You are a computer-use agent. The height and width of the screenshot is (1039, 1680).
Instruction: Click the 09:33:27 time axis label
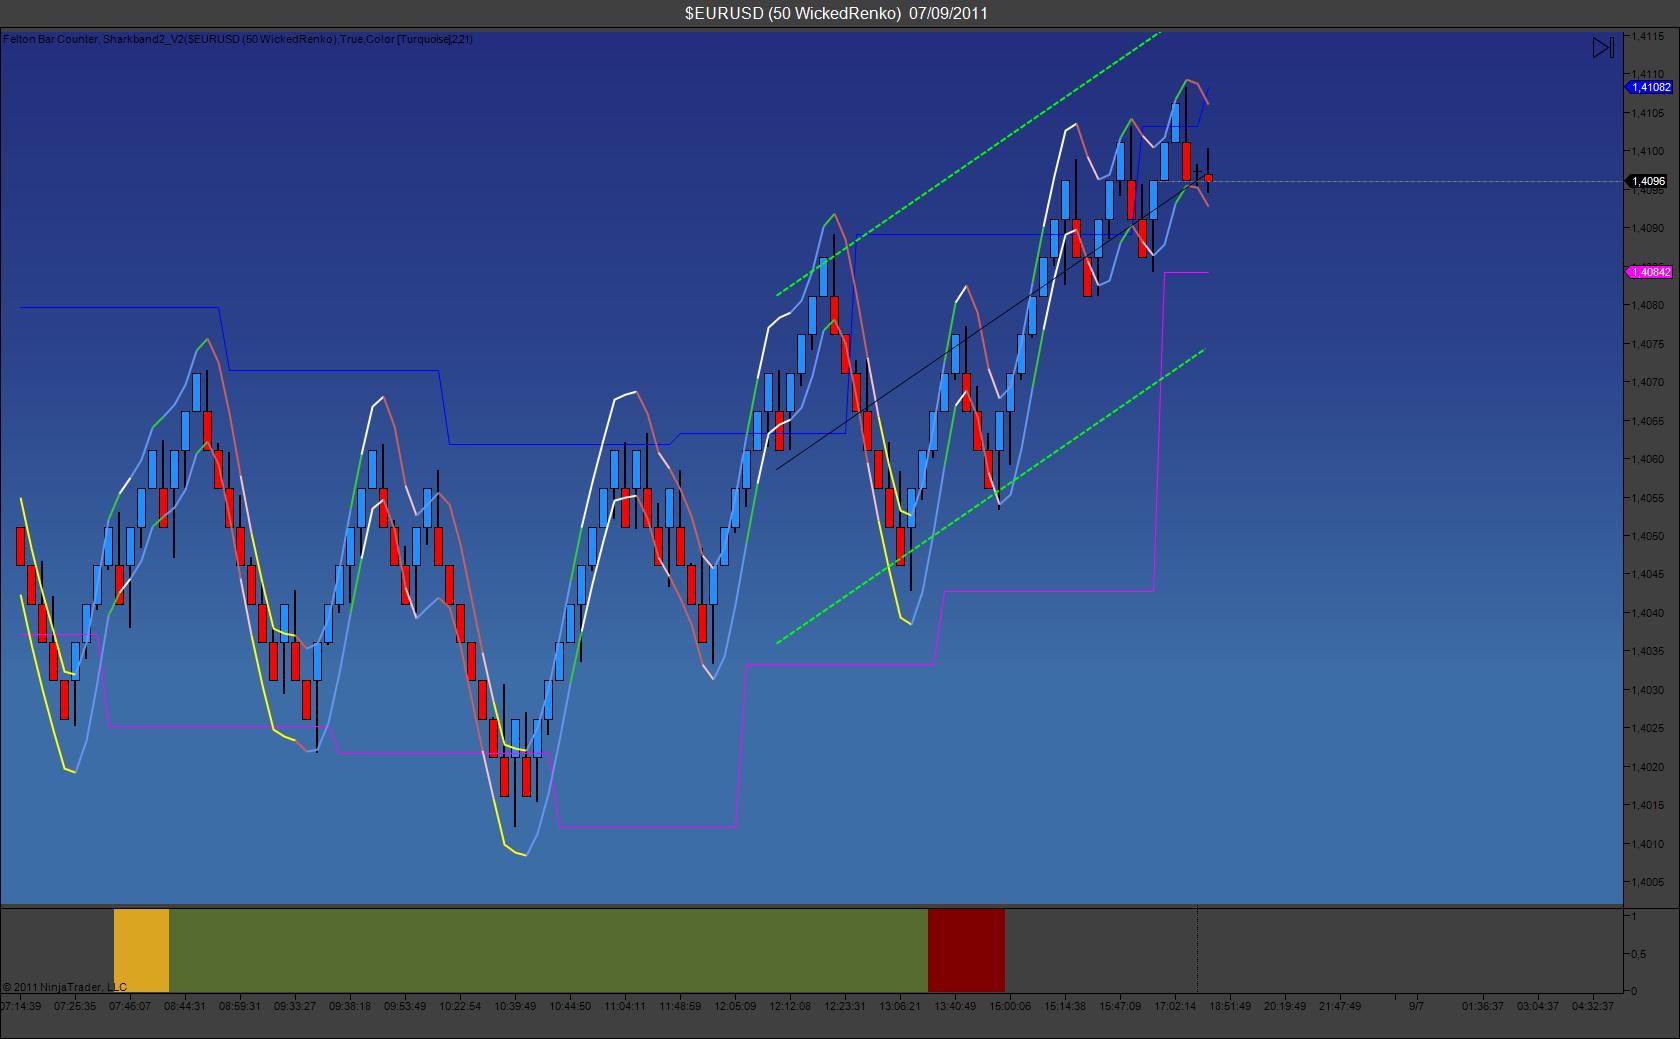coord(295,1006)
